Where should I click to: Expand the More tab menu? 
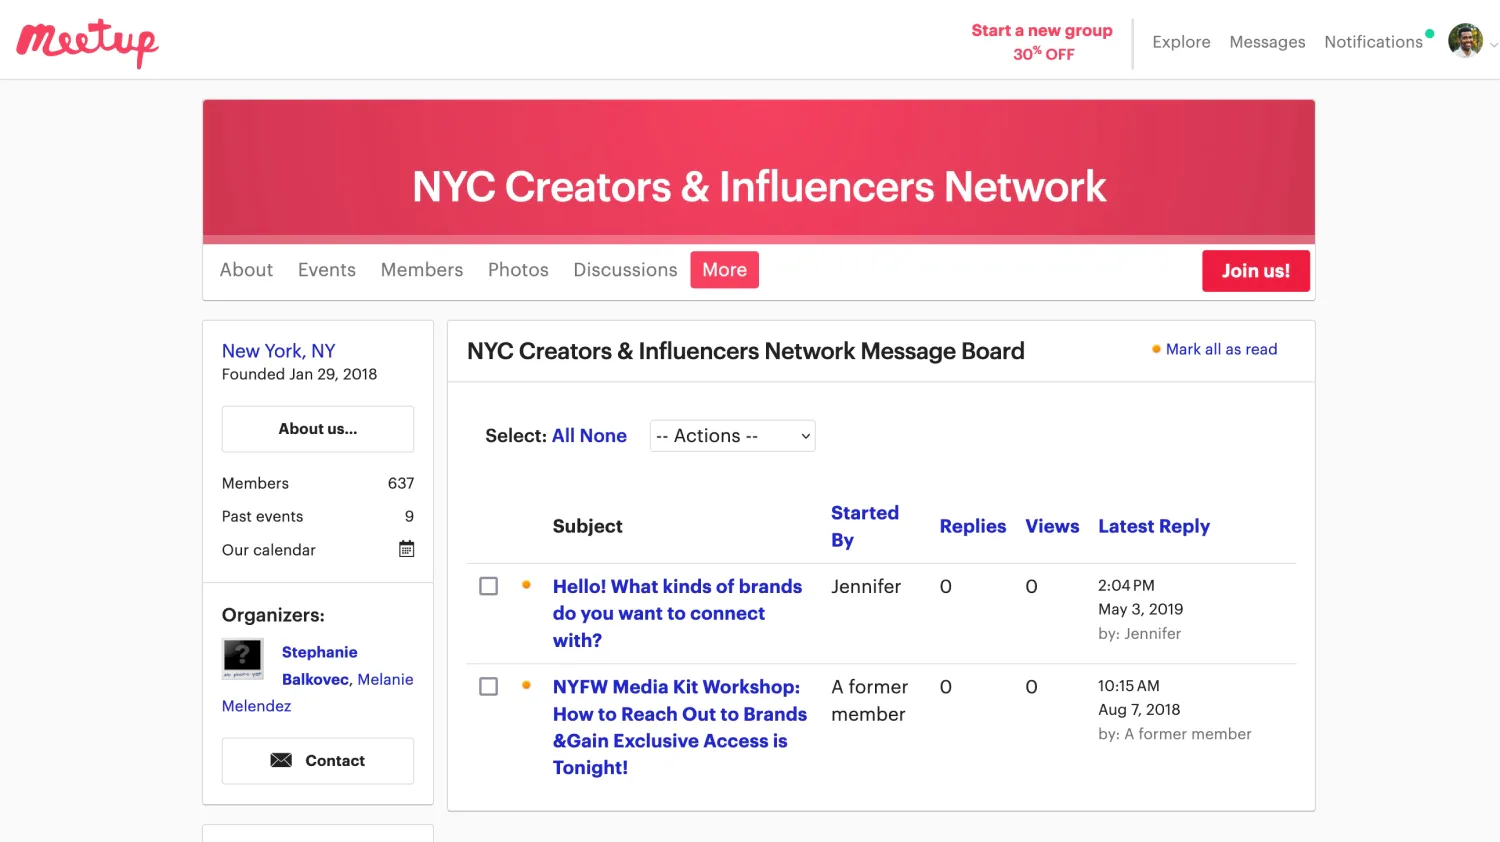724,270
